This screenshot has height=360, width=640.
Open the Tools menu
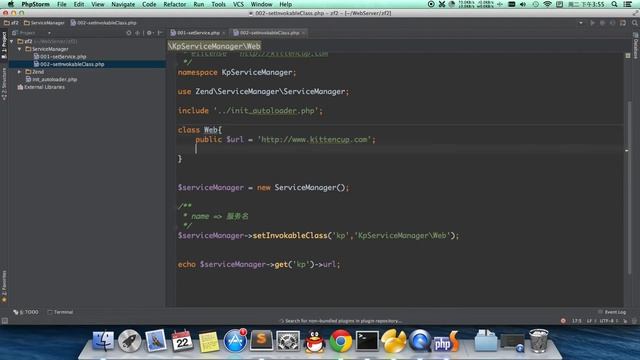[x=218, y=4]
